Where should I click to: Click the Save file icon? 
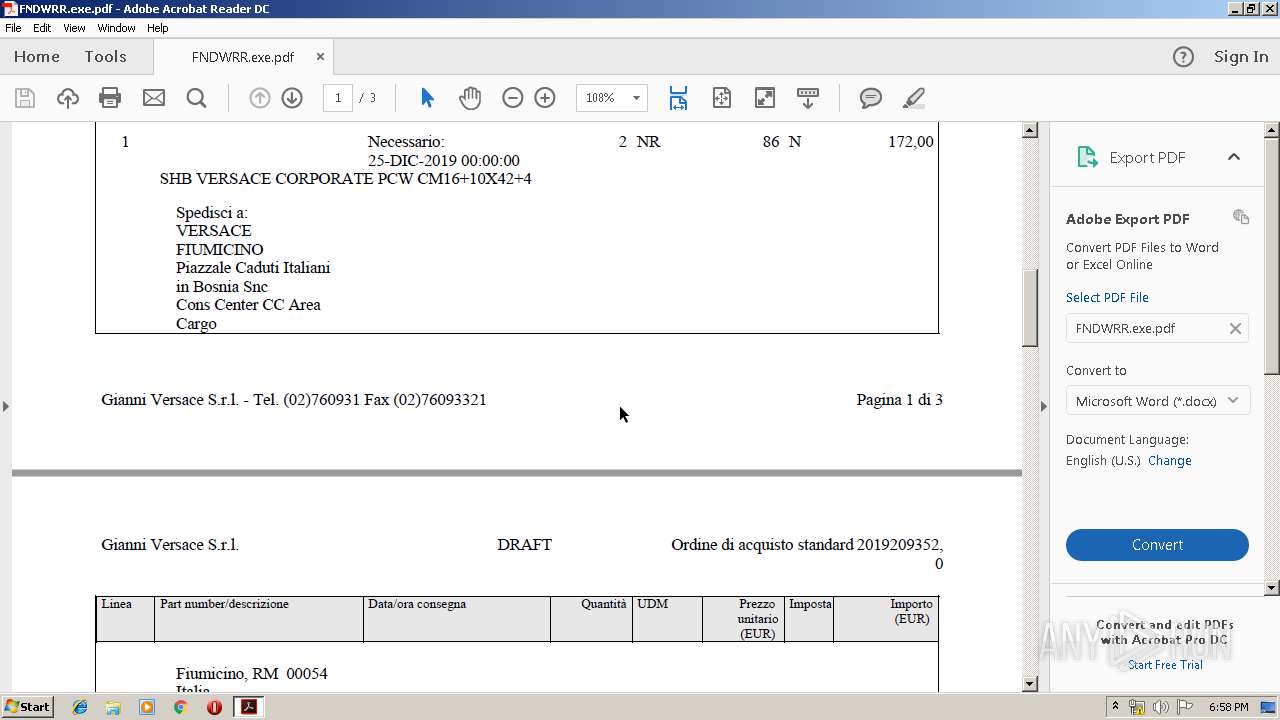tap(25, 98)
